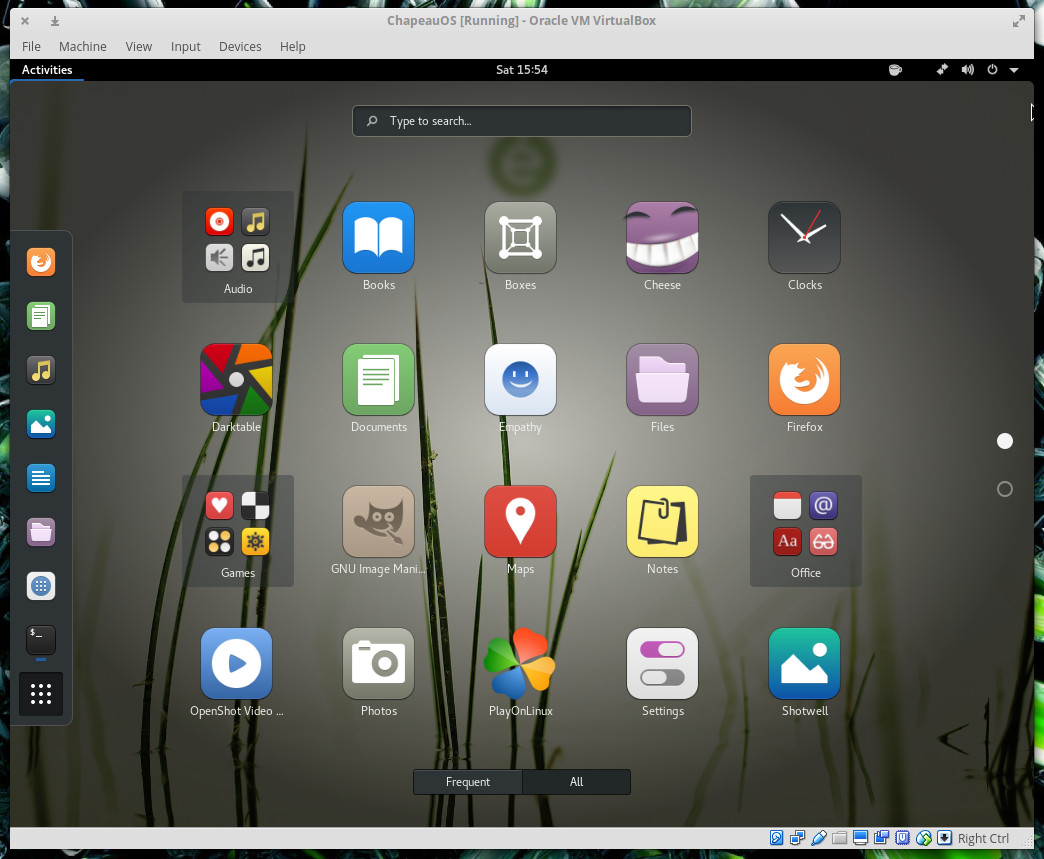Image resolution: width=1044 pixels, height=859 pixels.
Task: Launch the Boxes application
Action: click(520, 238)
